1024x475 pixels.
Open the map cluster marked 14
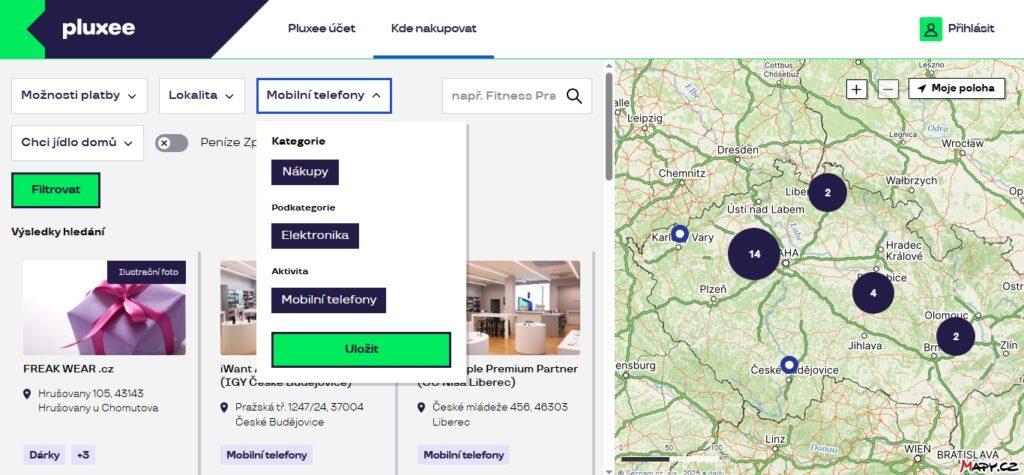coord(754,254)
